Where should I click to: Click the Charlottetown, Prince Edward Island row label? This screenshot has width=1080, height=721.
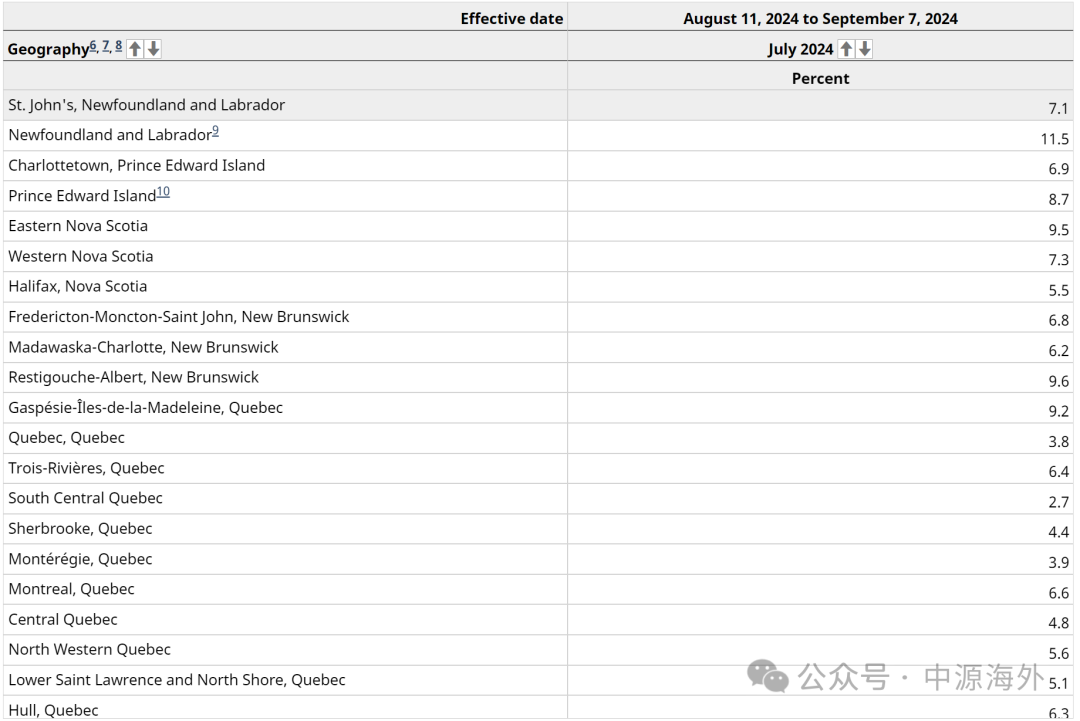click(x=136, y=165)
